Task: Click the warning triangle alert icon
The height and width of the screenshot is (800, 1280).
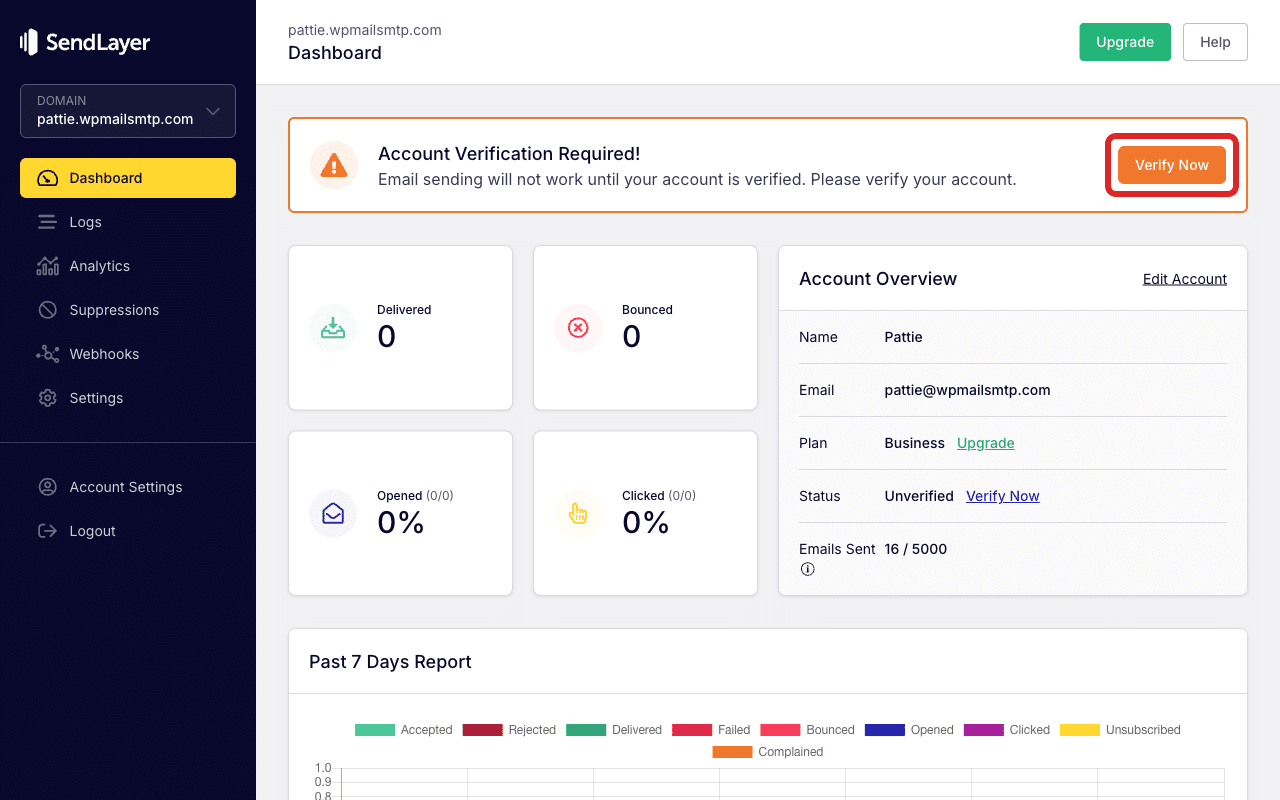Action: click(x=334, y=165)
